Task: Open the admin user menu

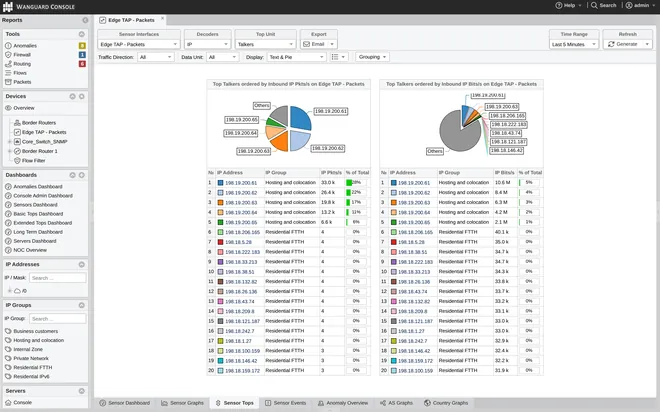Action: click(640, 5)
